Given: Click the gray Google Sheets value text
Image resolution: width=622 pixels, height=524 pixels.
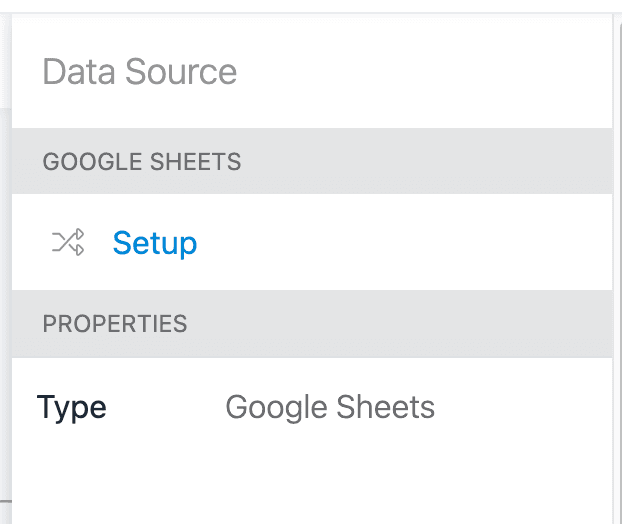Looking at the screenshot, I should (x=330, y=408).
